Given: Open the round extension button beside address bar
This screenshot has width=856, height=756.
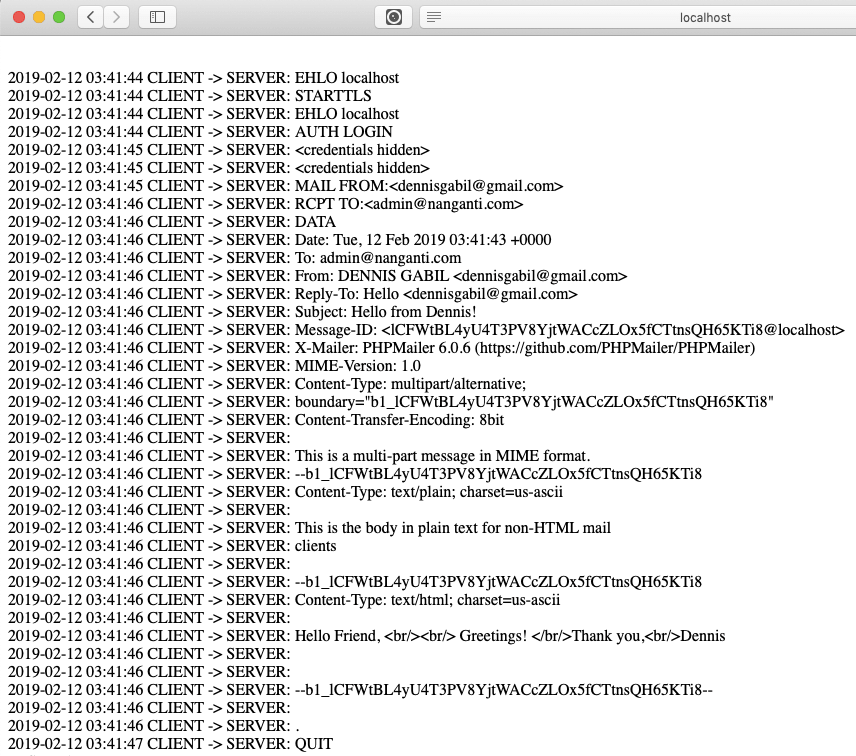Looking at the screenshot, I should (393, 17).
